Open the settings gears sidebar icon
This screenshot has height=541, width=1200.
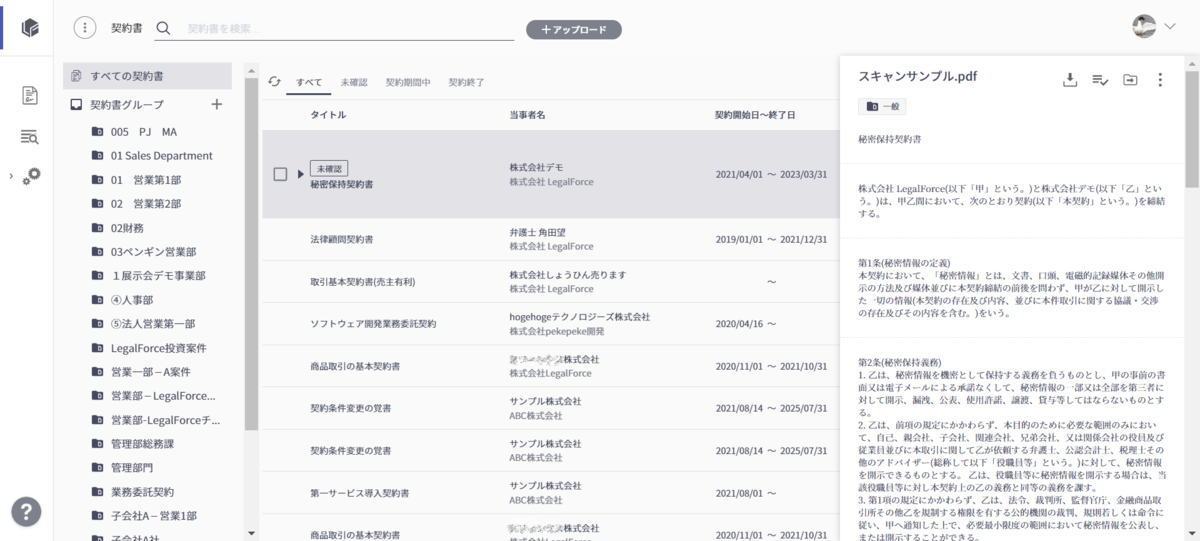click(x=32, y=176)
